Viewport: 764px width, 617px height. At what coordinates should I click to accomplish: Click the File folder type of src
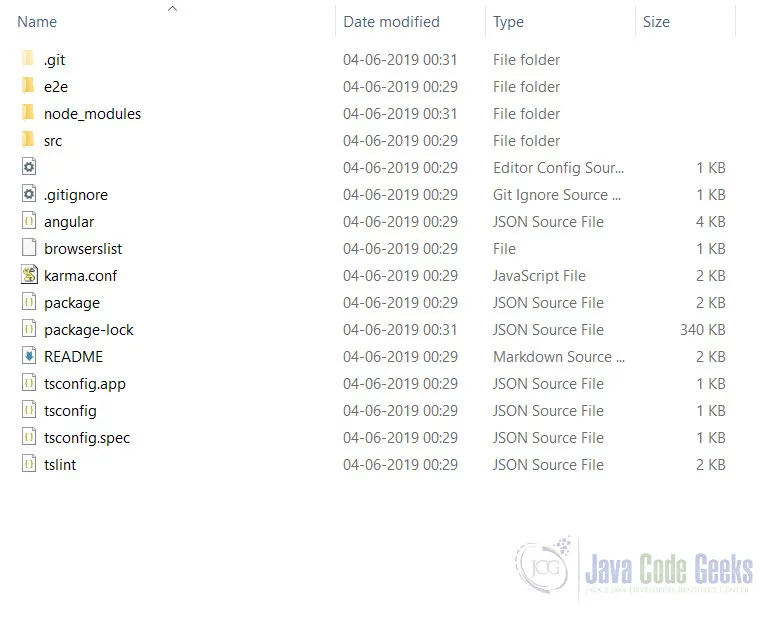(x=526, y=141)
